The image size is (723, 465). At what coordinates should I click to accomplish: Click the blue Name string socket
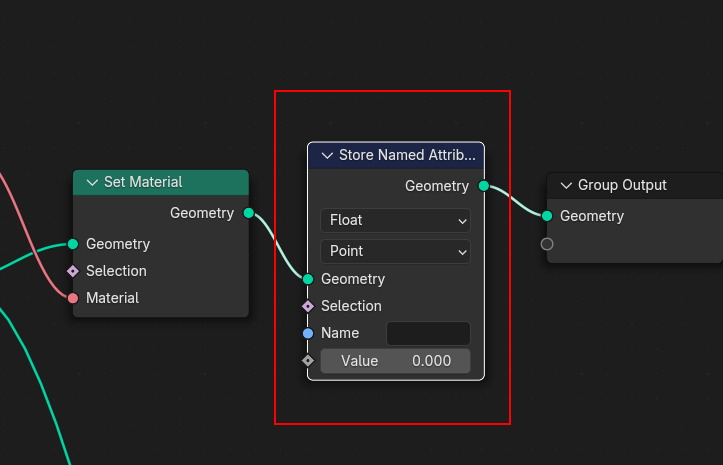[308, 333]
